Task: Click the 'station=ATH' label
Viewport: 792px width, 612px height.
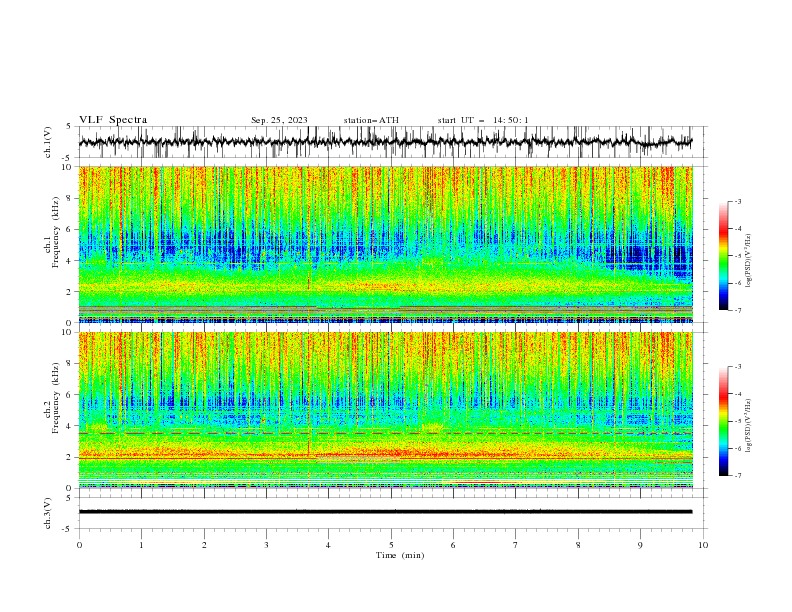Action: coord(371,120)
